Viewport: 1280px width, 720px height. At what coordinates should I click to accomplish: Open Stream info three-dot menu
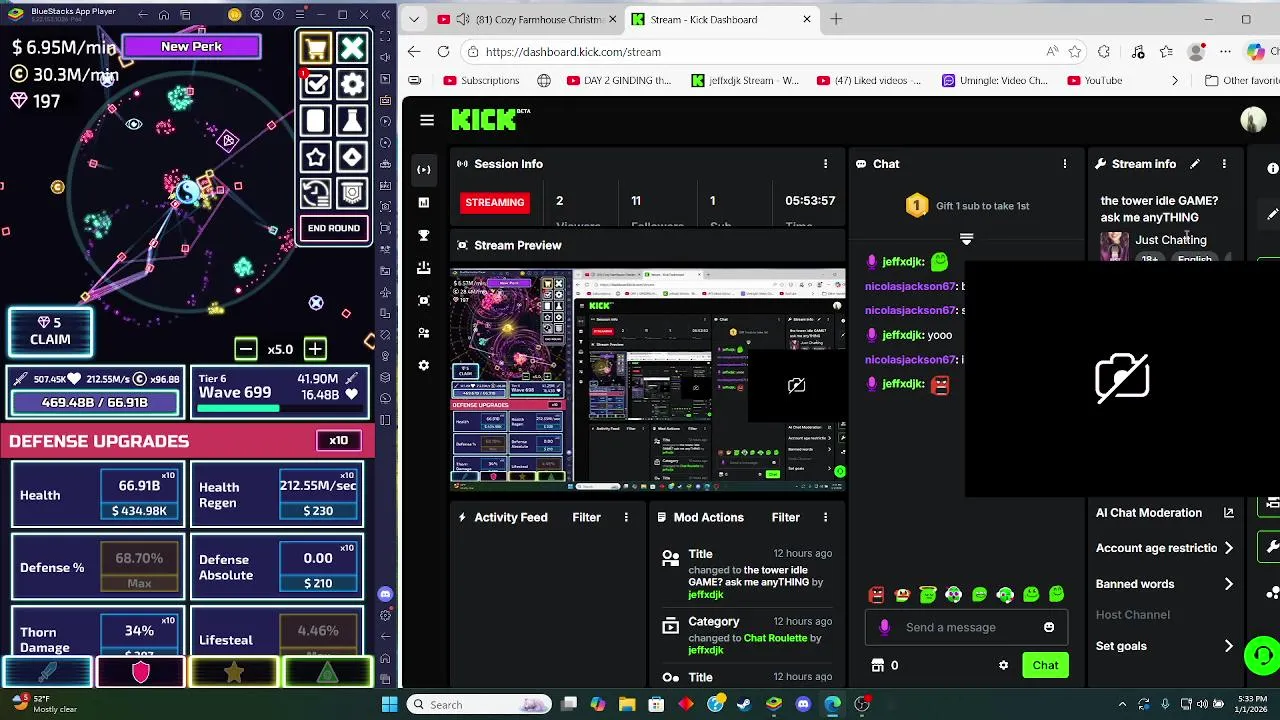(x=1224, y=164)
